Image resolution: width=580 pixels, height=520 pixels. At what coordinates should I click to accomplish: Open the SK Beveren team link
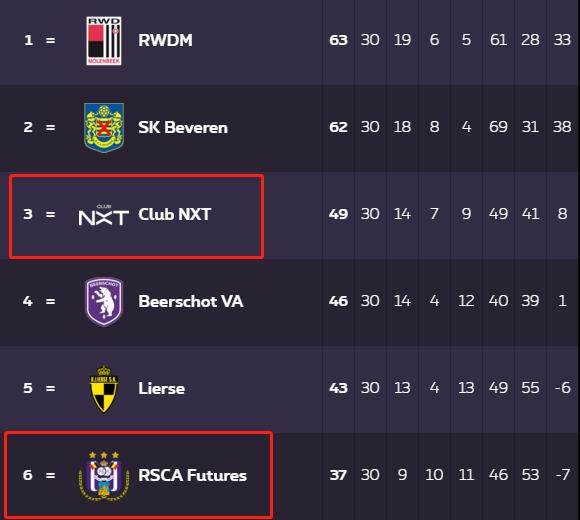[183, 128]
